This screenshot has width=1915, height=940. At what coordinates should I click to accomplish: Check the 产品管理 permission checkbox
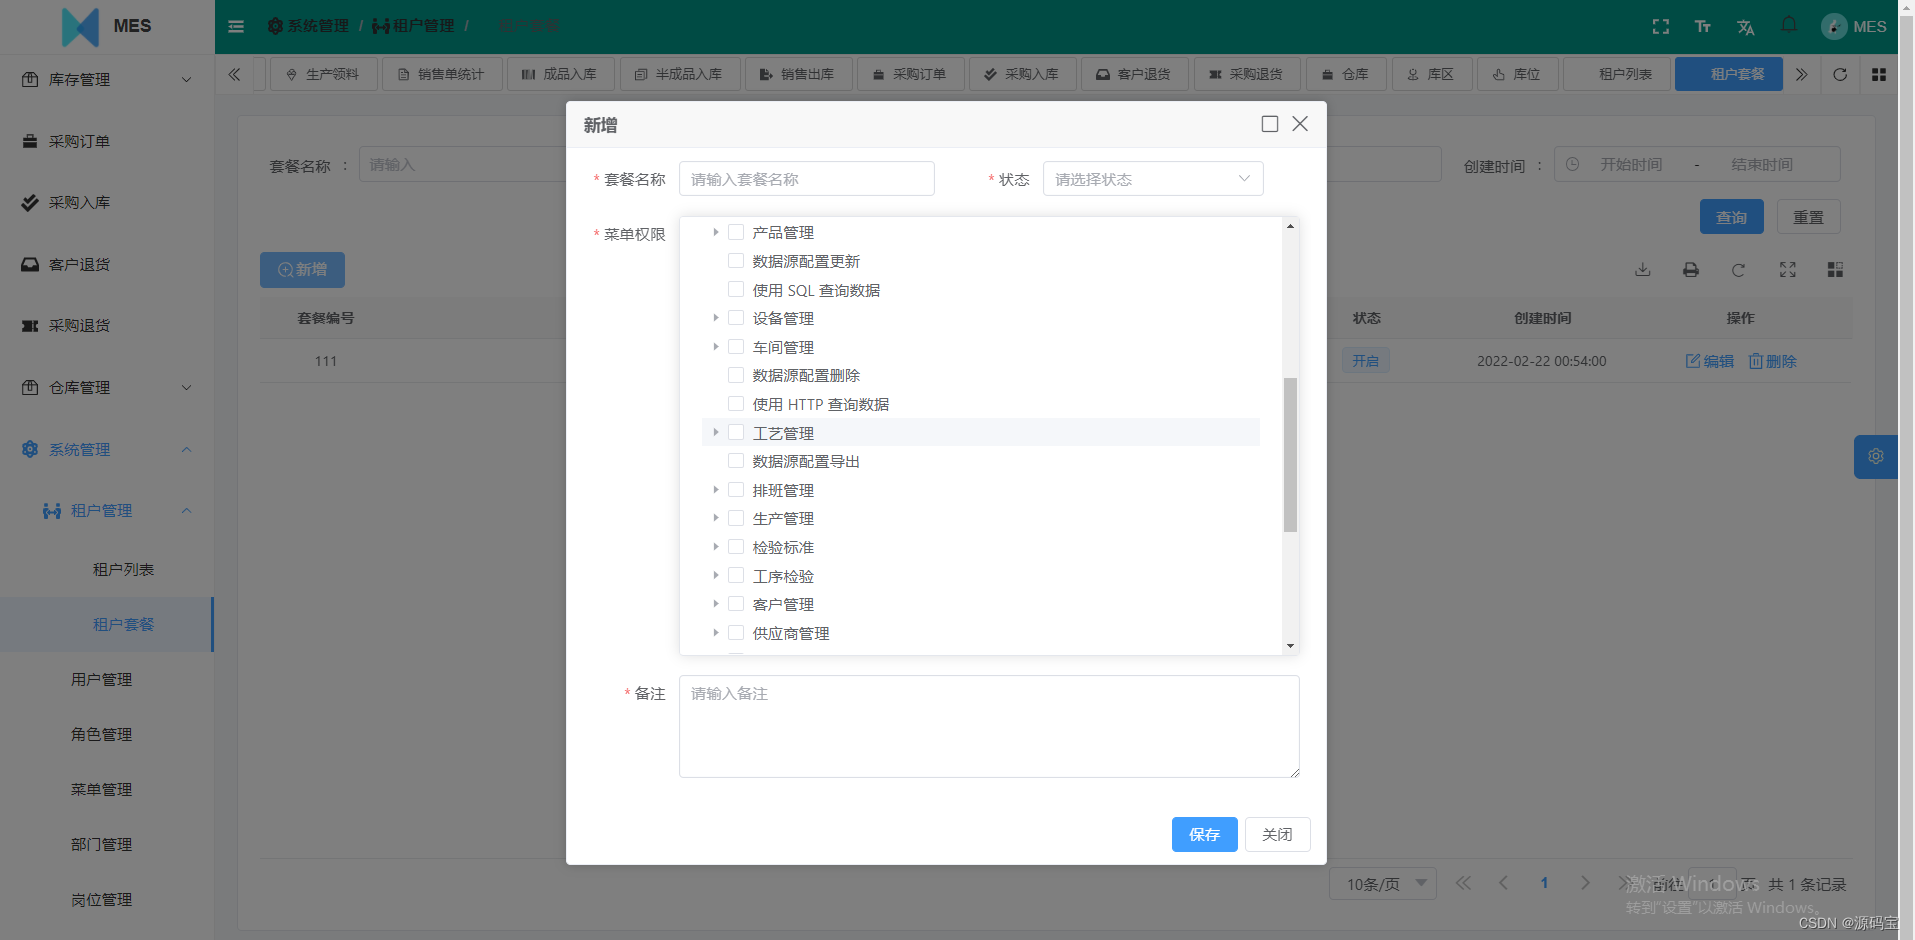(x=736, y=231)
